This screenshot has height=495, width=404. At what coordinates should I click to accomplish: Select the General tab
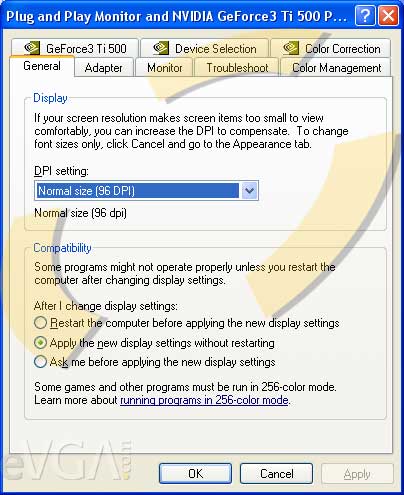[x=42, y=66]
